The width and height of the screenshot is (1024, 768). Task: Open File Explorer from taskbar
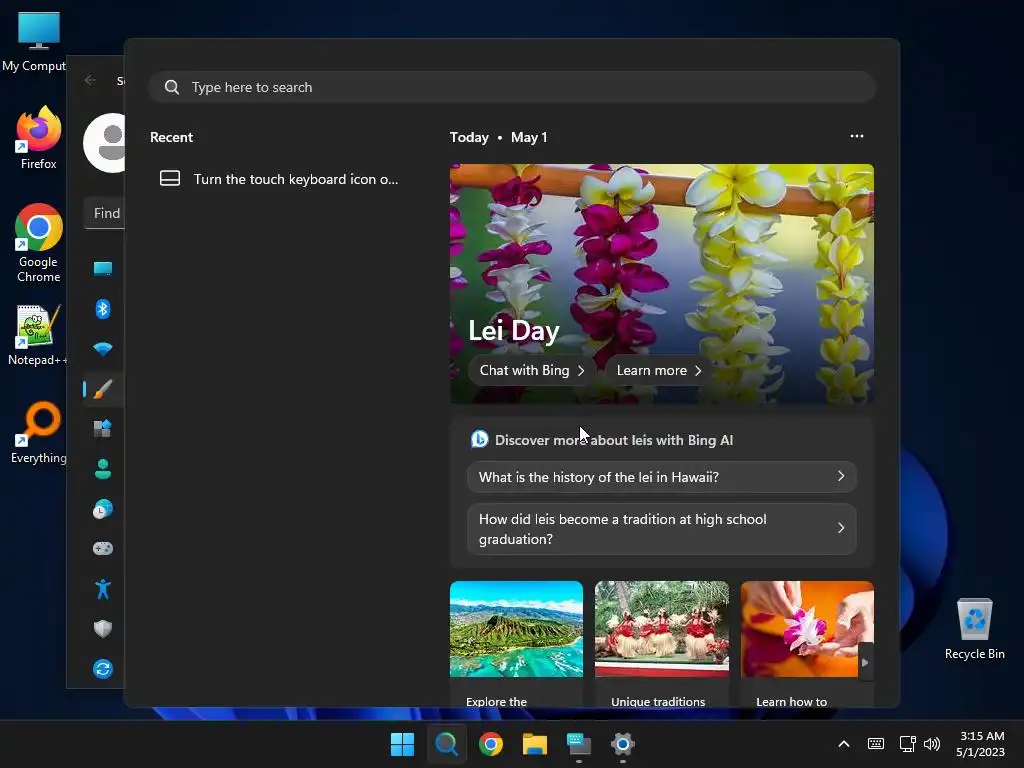535,744
